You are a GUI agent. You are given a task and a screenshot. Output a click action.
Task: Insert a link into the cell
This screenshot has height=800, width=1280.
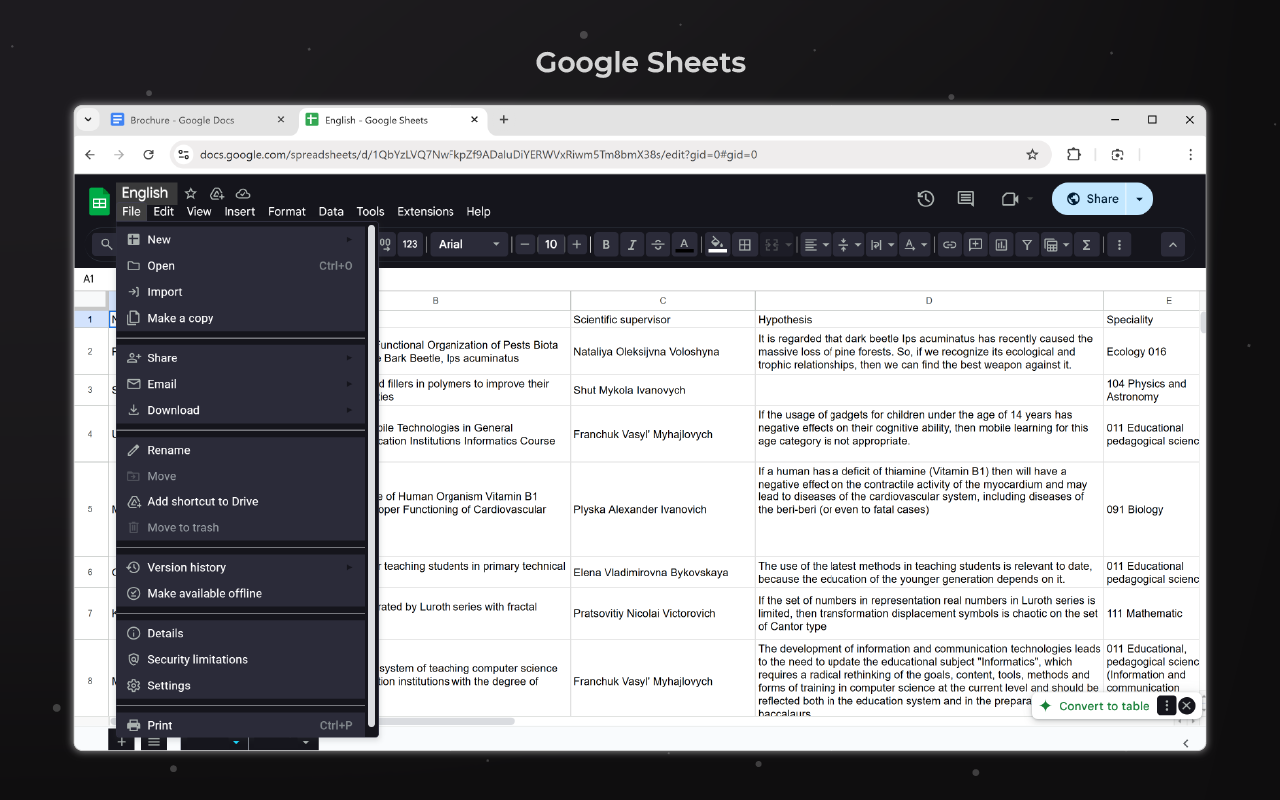(948, 244)
